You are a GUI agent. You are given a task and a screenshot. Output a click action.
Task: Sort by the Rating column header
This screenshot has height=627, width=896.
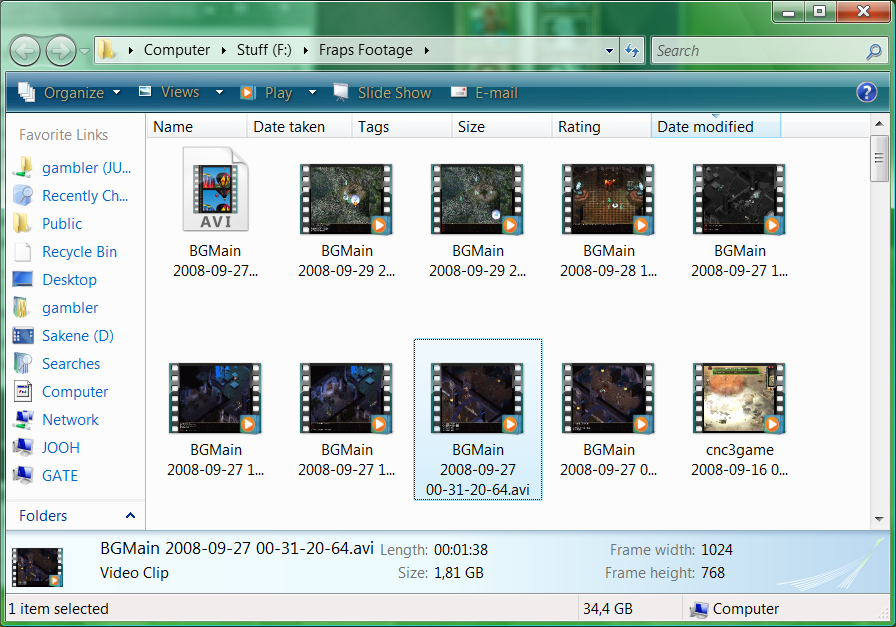coord(602,126)
